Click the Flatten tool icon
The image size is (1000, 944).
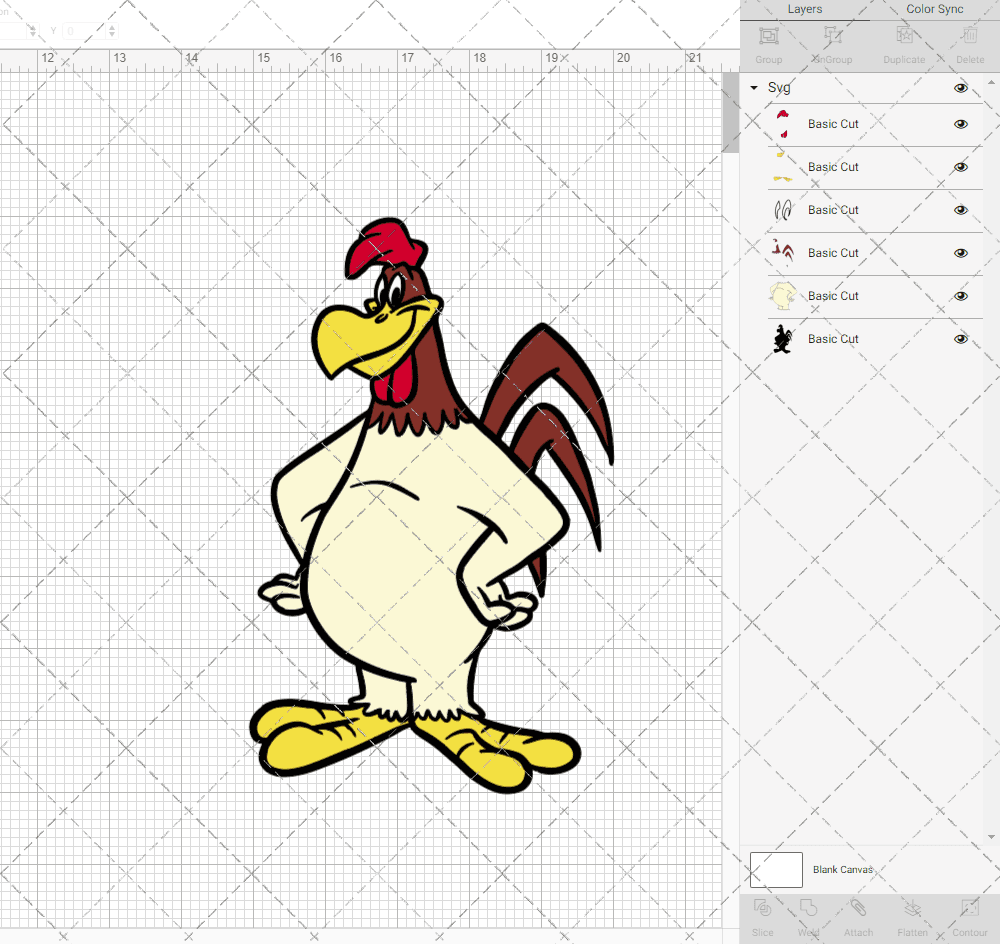coord(913,908)
